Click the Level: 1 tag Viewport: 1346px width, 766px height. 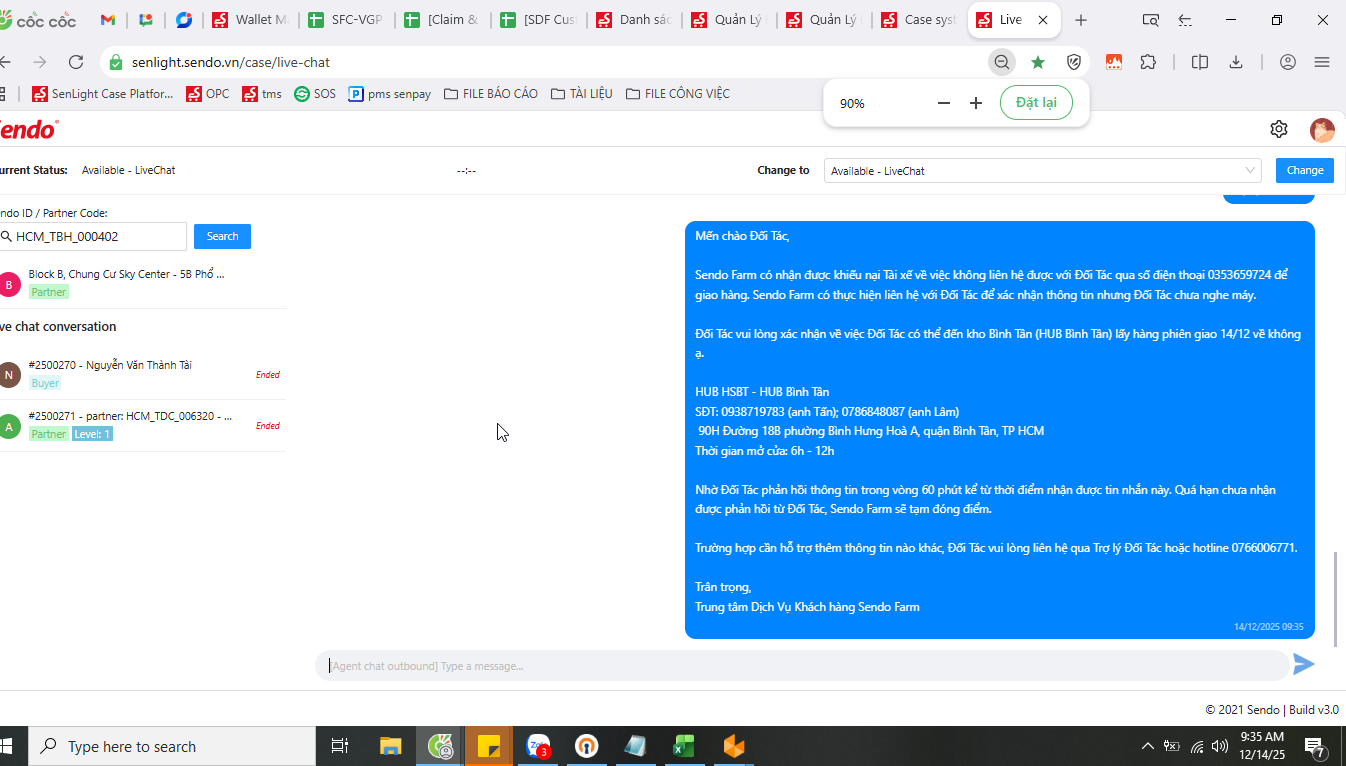pyautogui.click(x=92, y=434)
